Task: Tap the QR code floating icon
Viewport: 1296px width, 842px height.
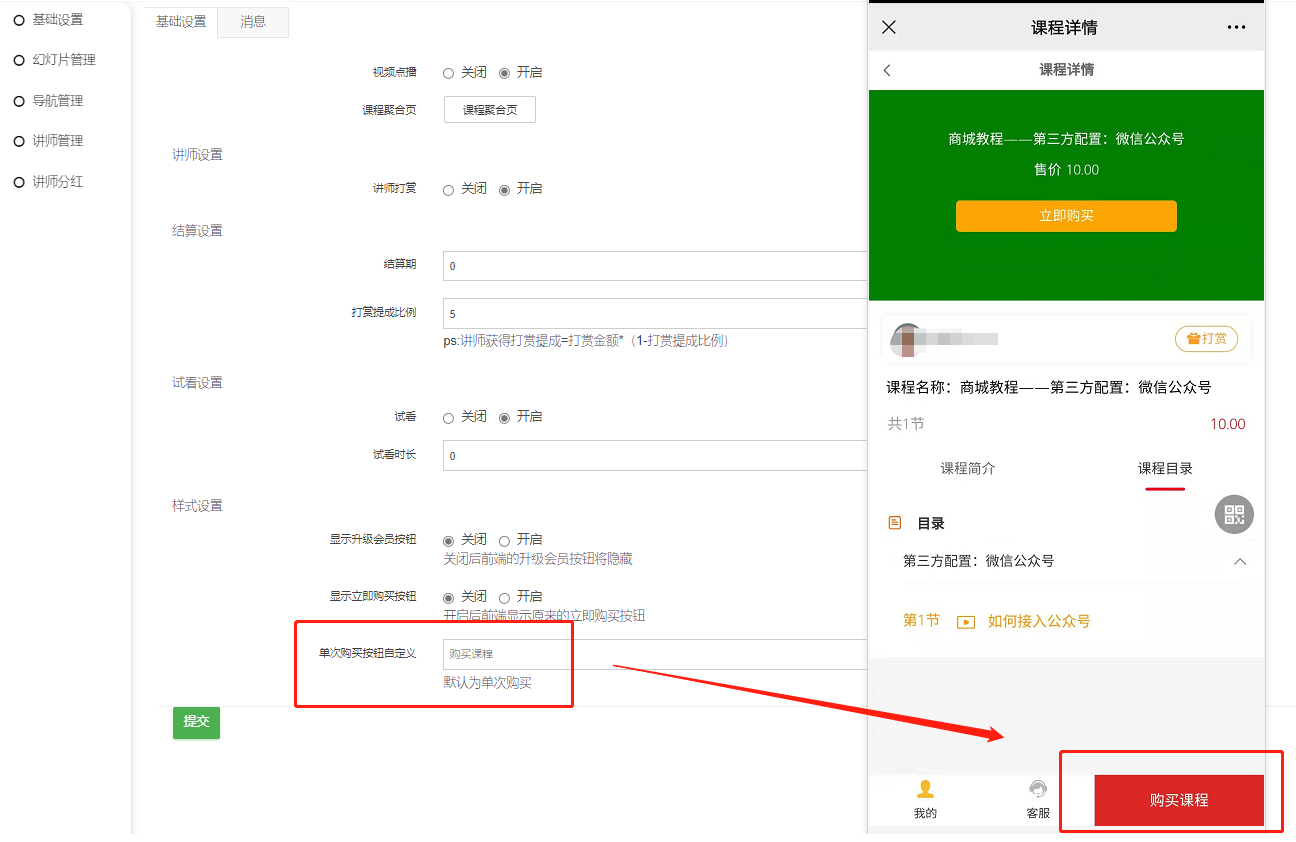Action: click(x=1234, y=514)
